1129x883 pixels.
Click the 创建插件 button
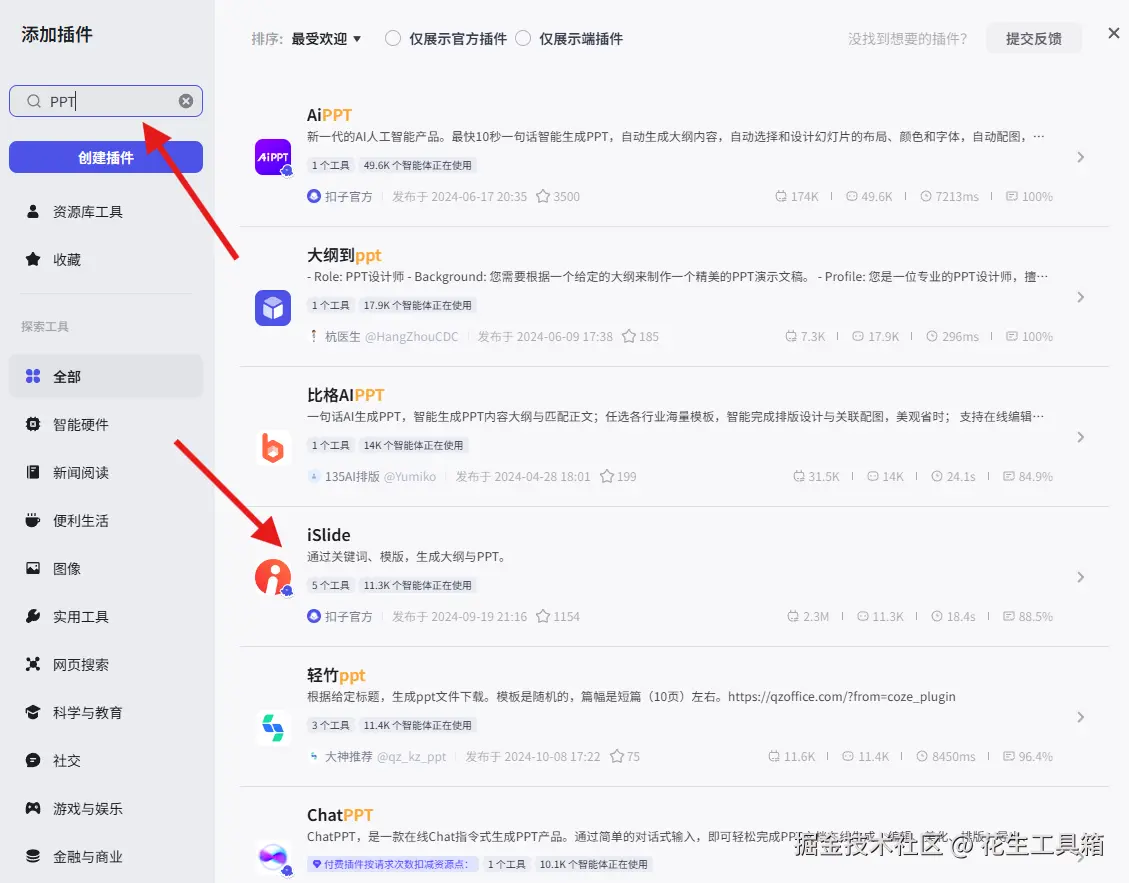pos(106,157)
